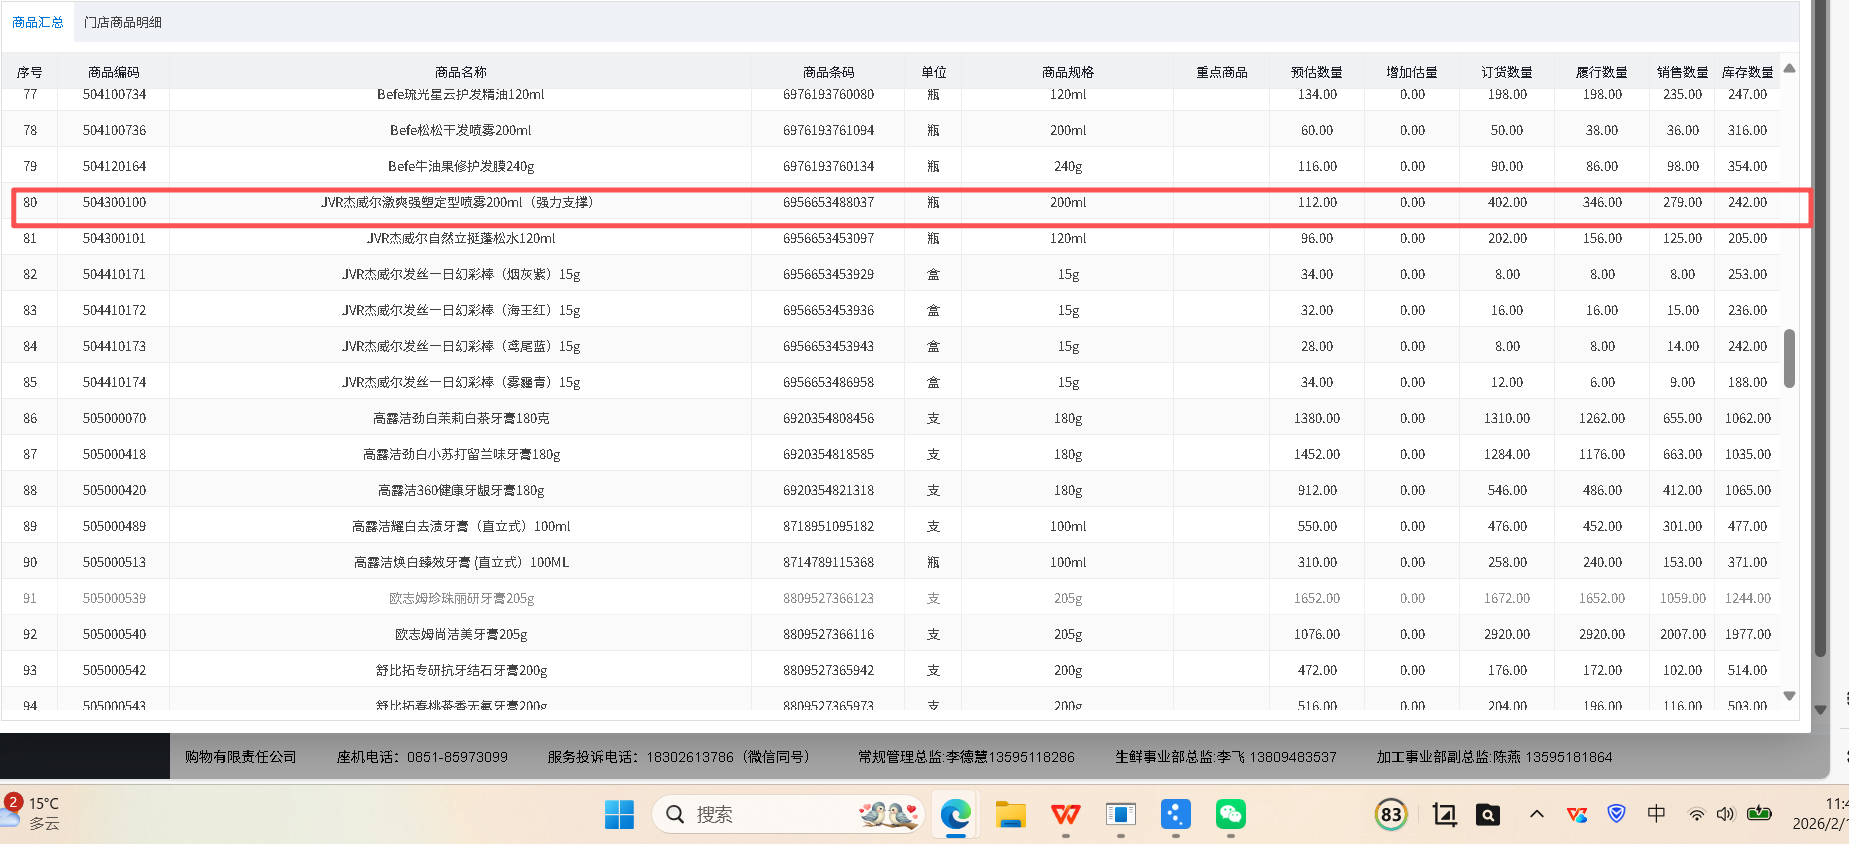Expand the hidden system tray icons chevron
Screen dimensions: 1849x844
pyautogui.click(x=1537, y=814)
